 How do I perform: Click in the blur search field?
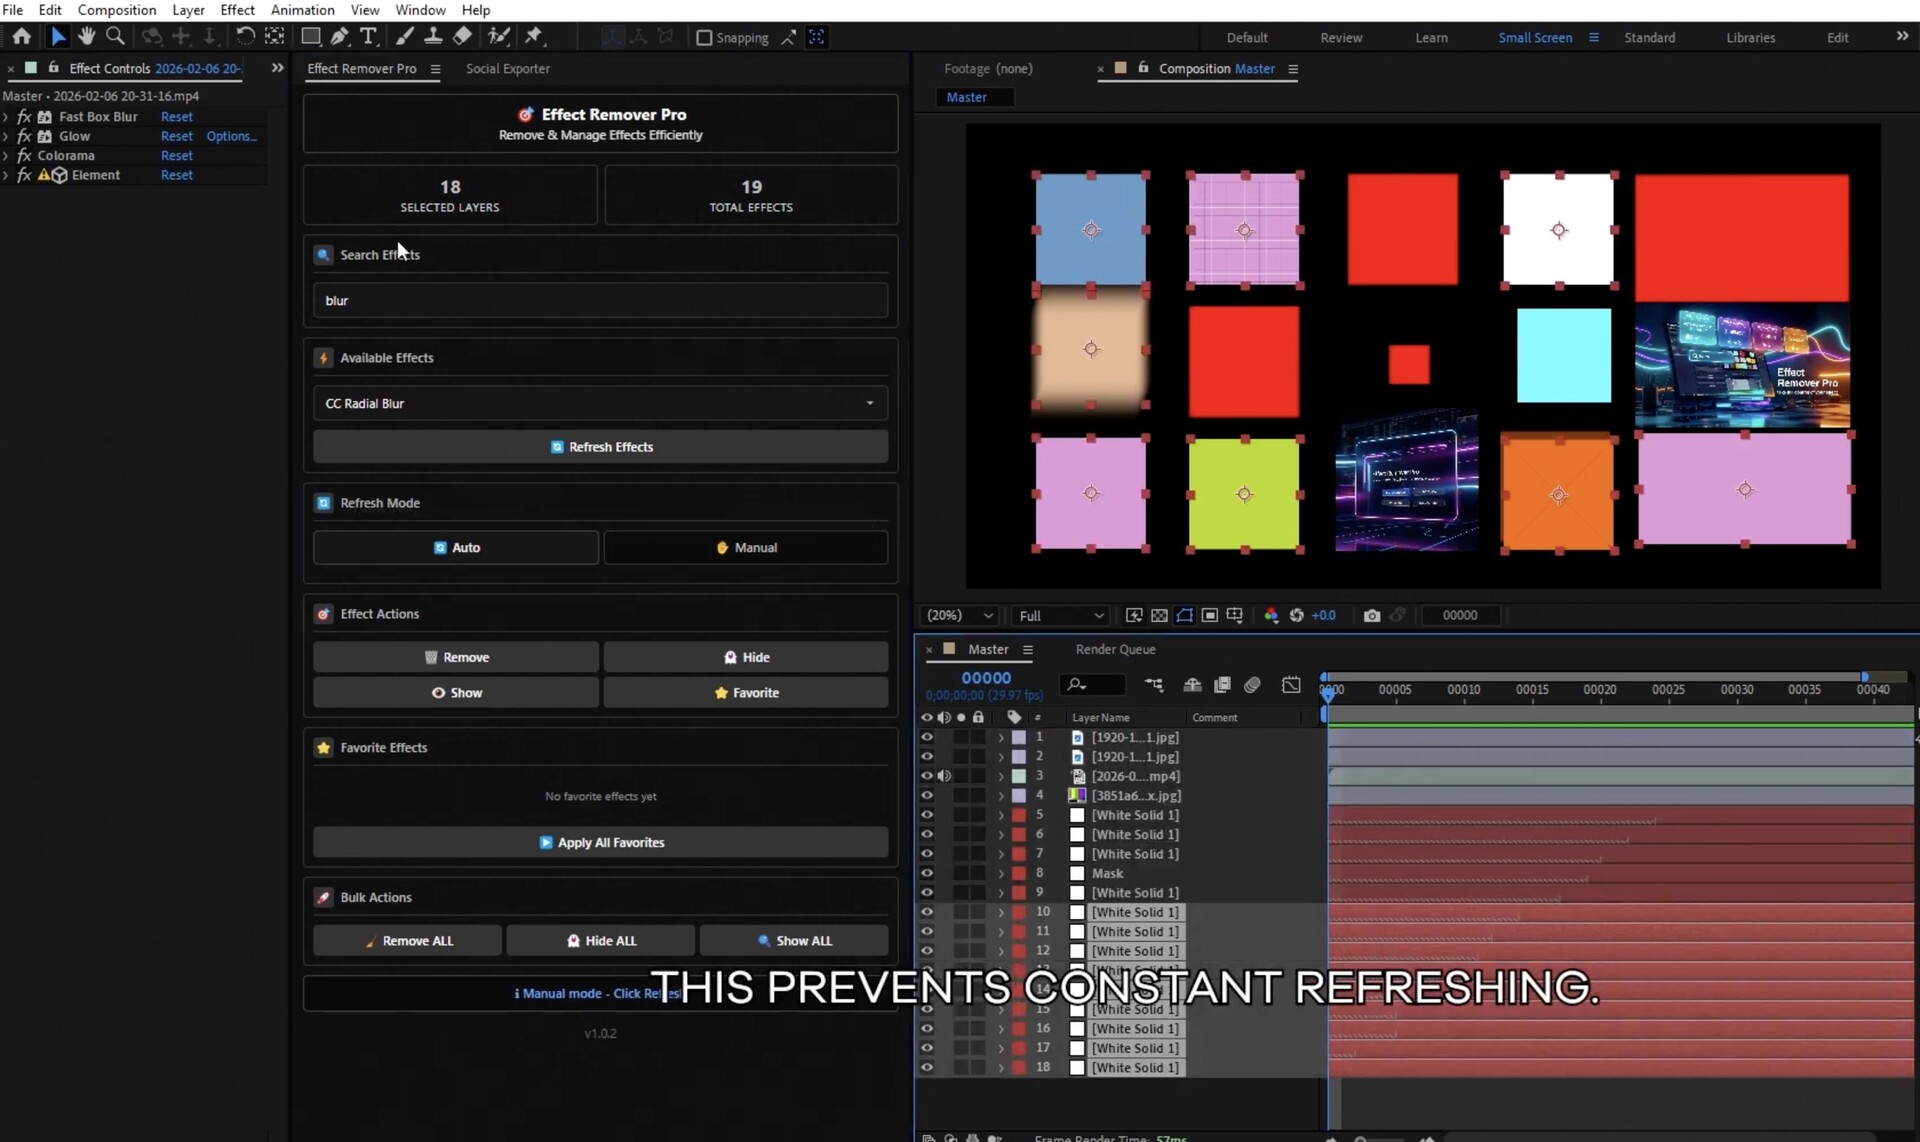coord(600,300)
